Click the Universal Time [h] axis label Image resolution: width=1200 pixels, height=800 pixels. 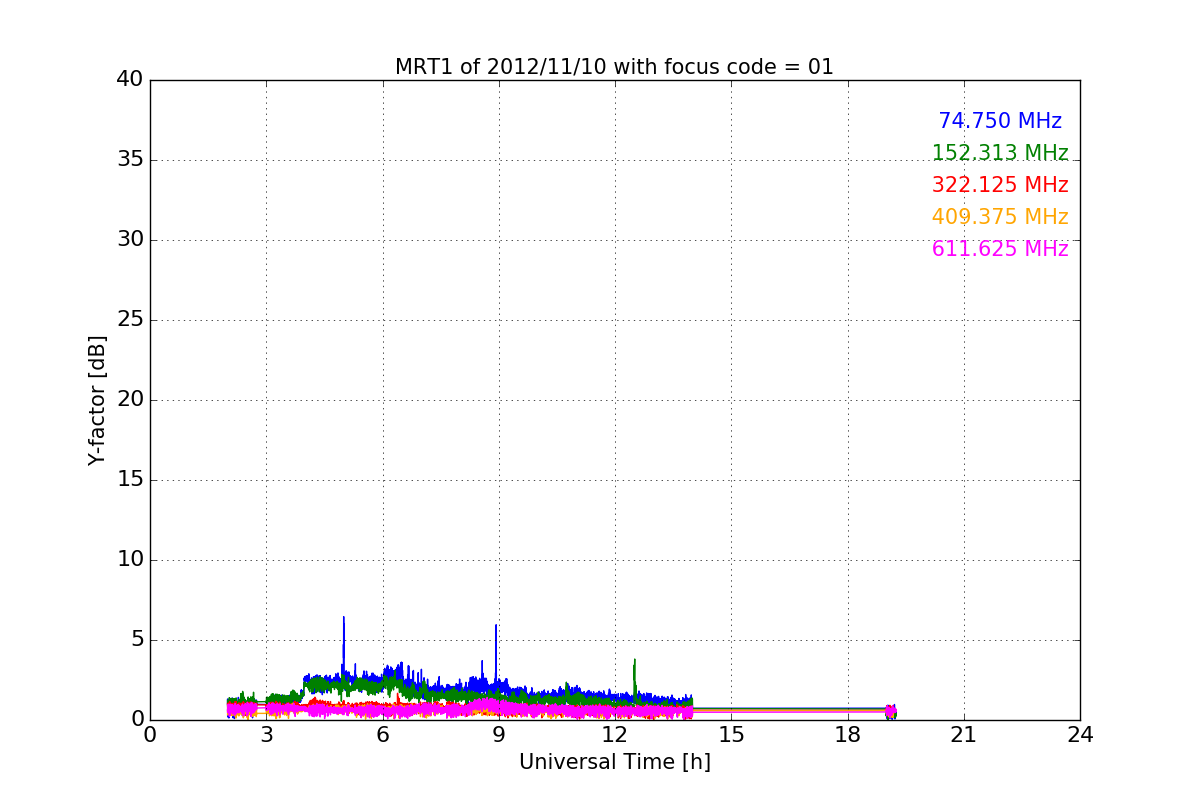pos(615,762)
